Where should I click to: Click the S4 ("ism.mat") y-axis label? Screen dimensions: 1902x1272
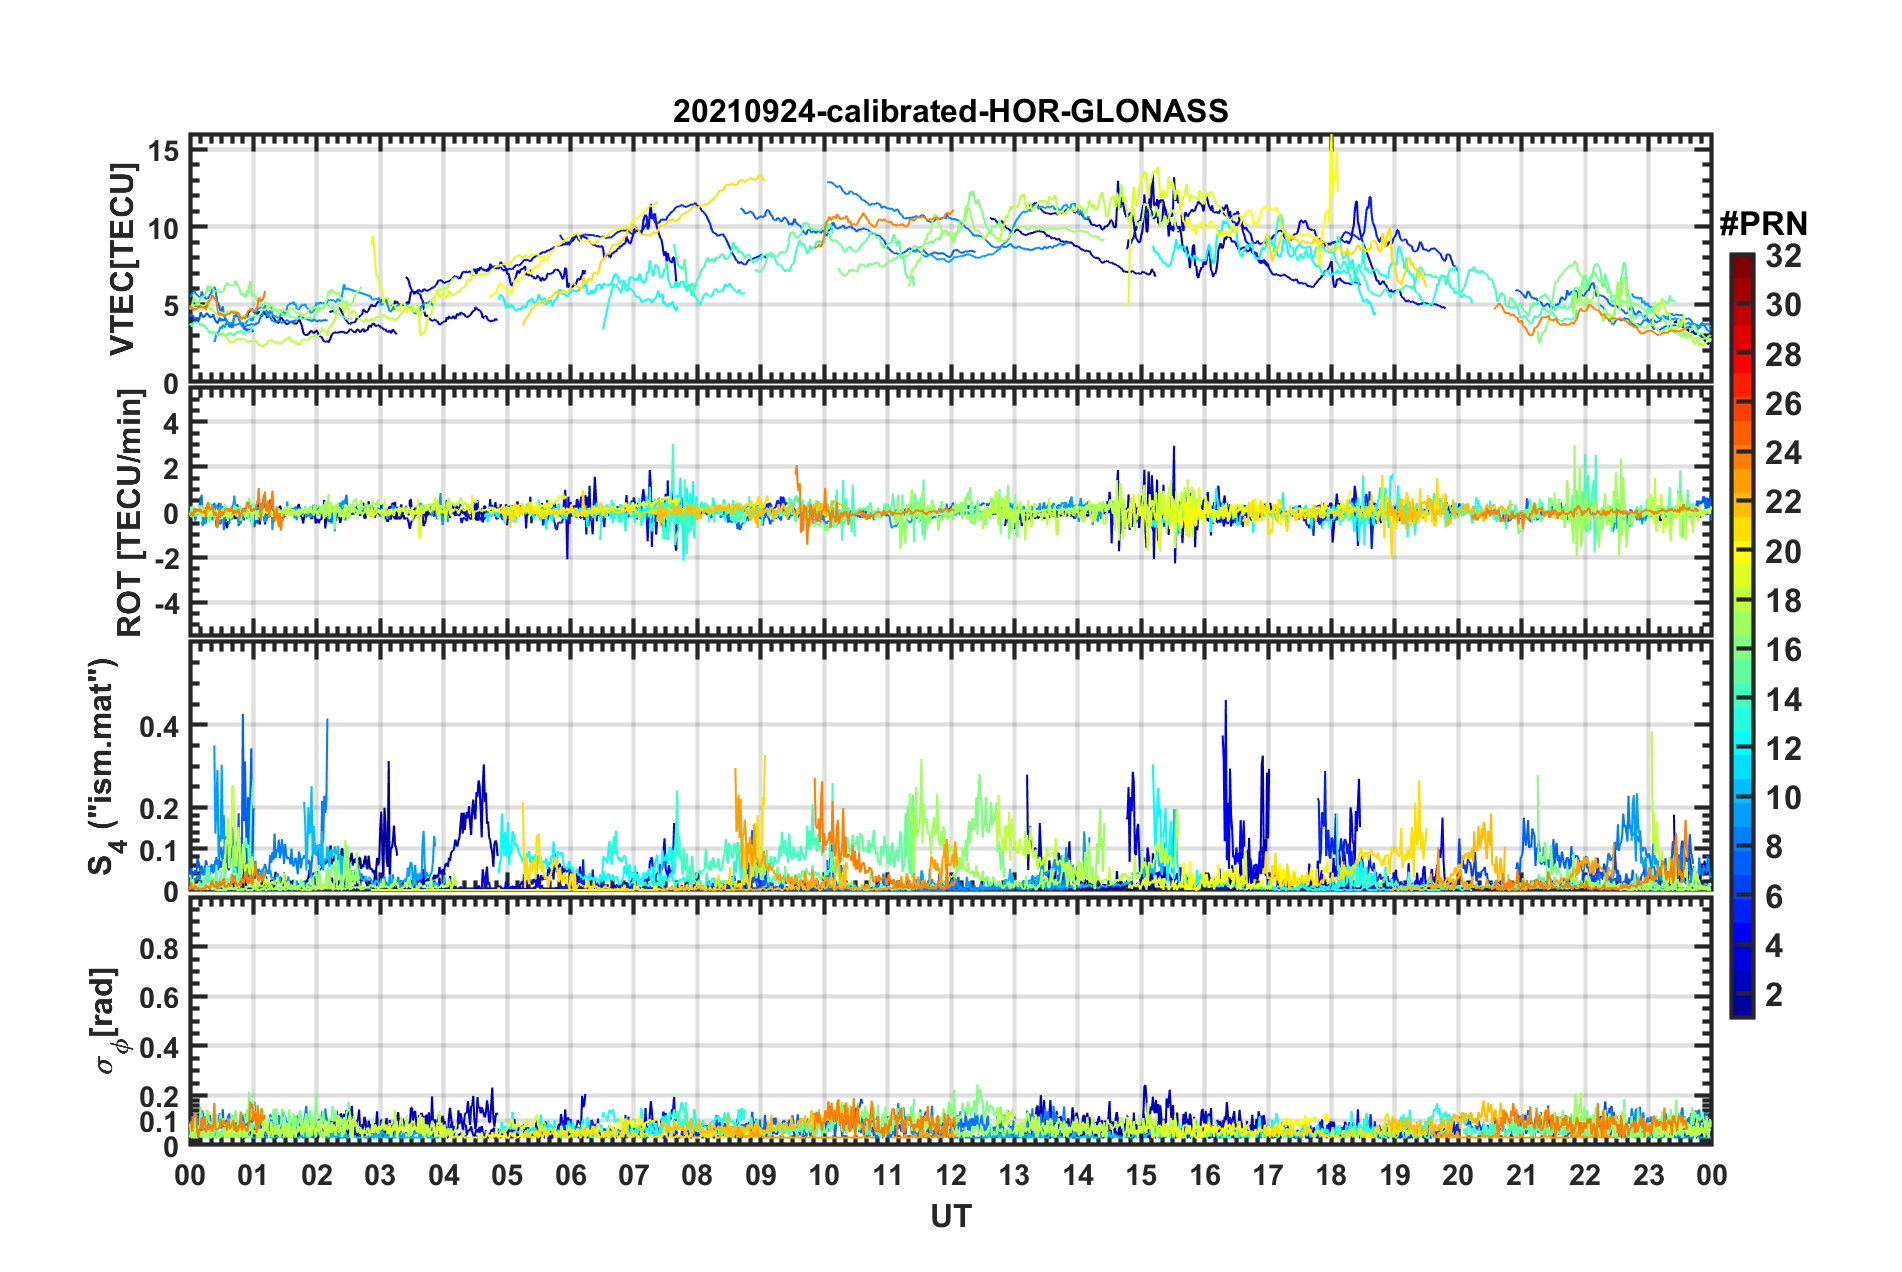coord(104,766)
